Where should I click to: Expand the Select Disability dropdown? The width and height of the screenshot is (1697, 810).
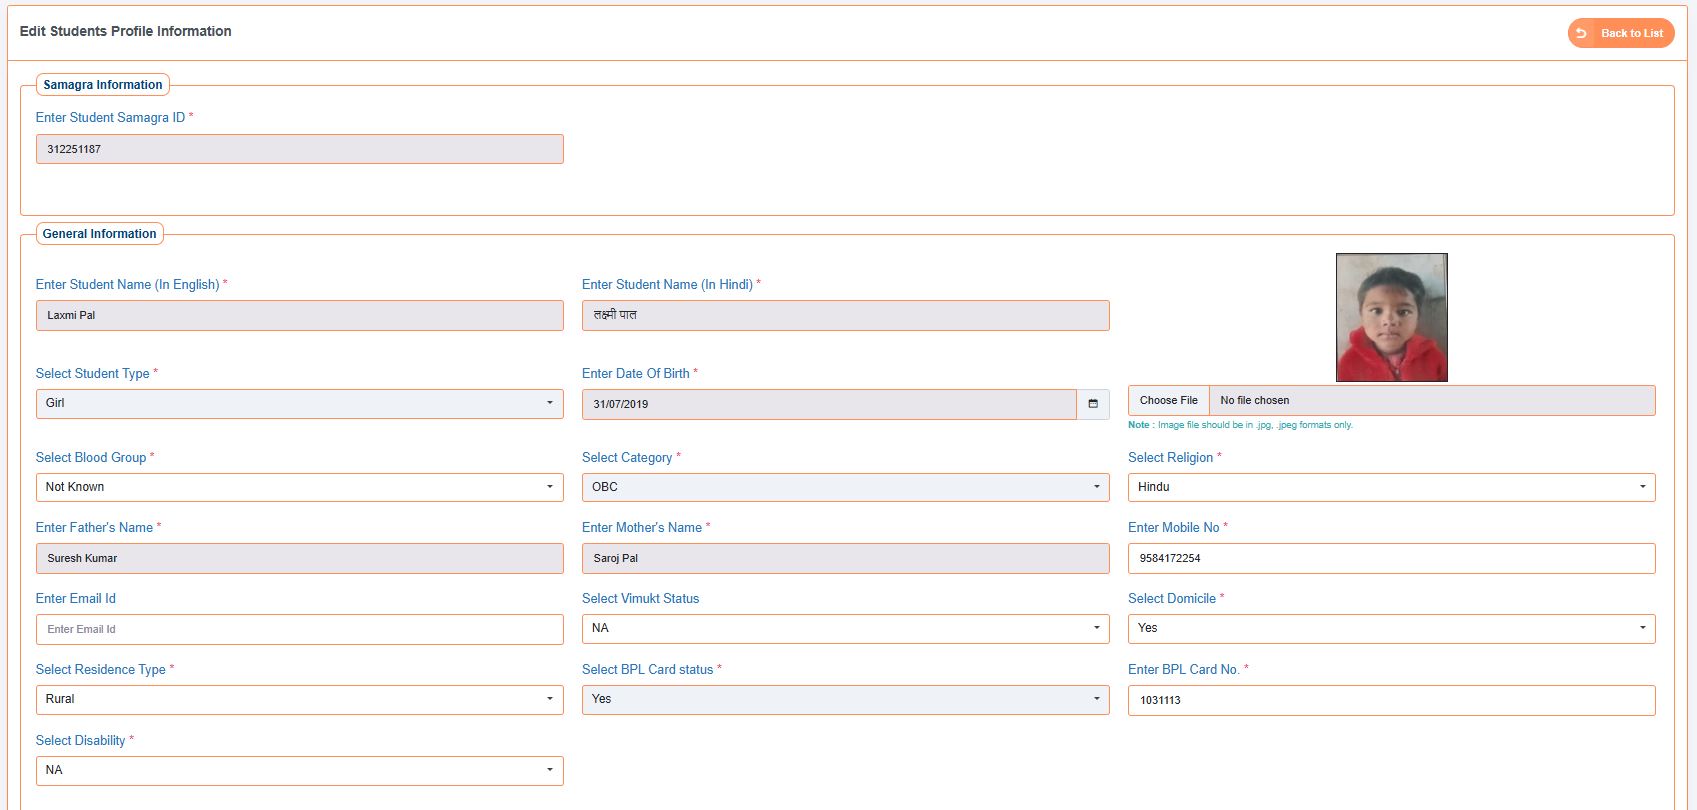[x=299, y=770]
